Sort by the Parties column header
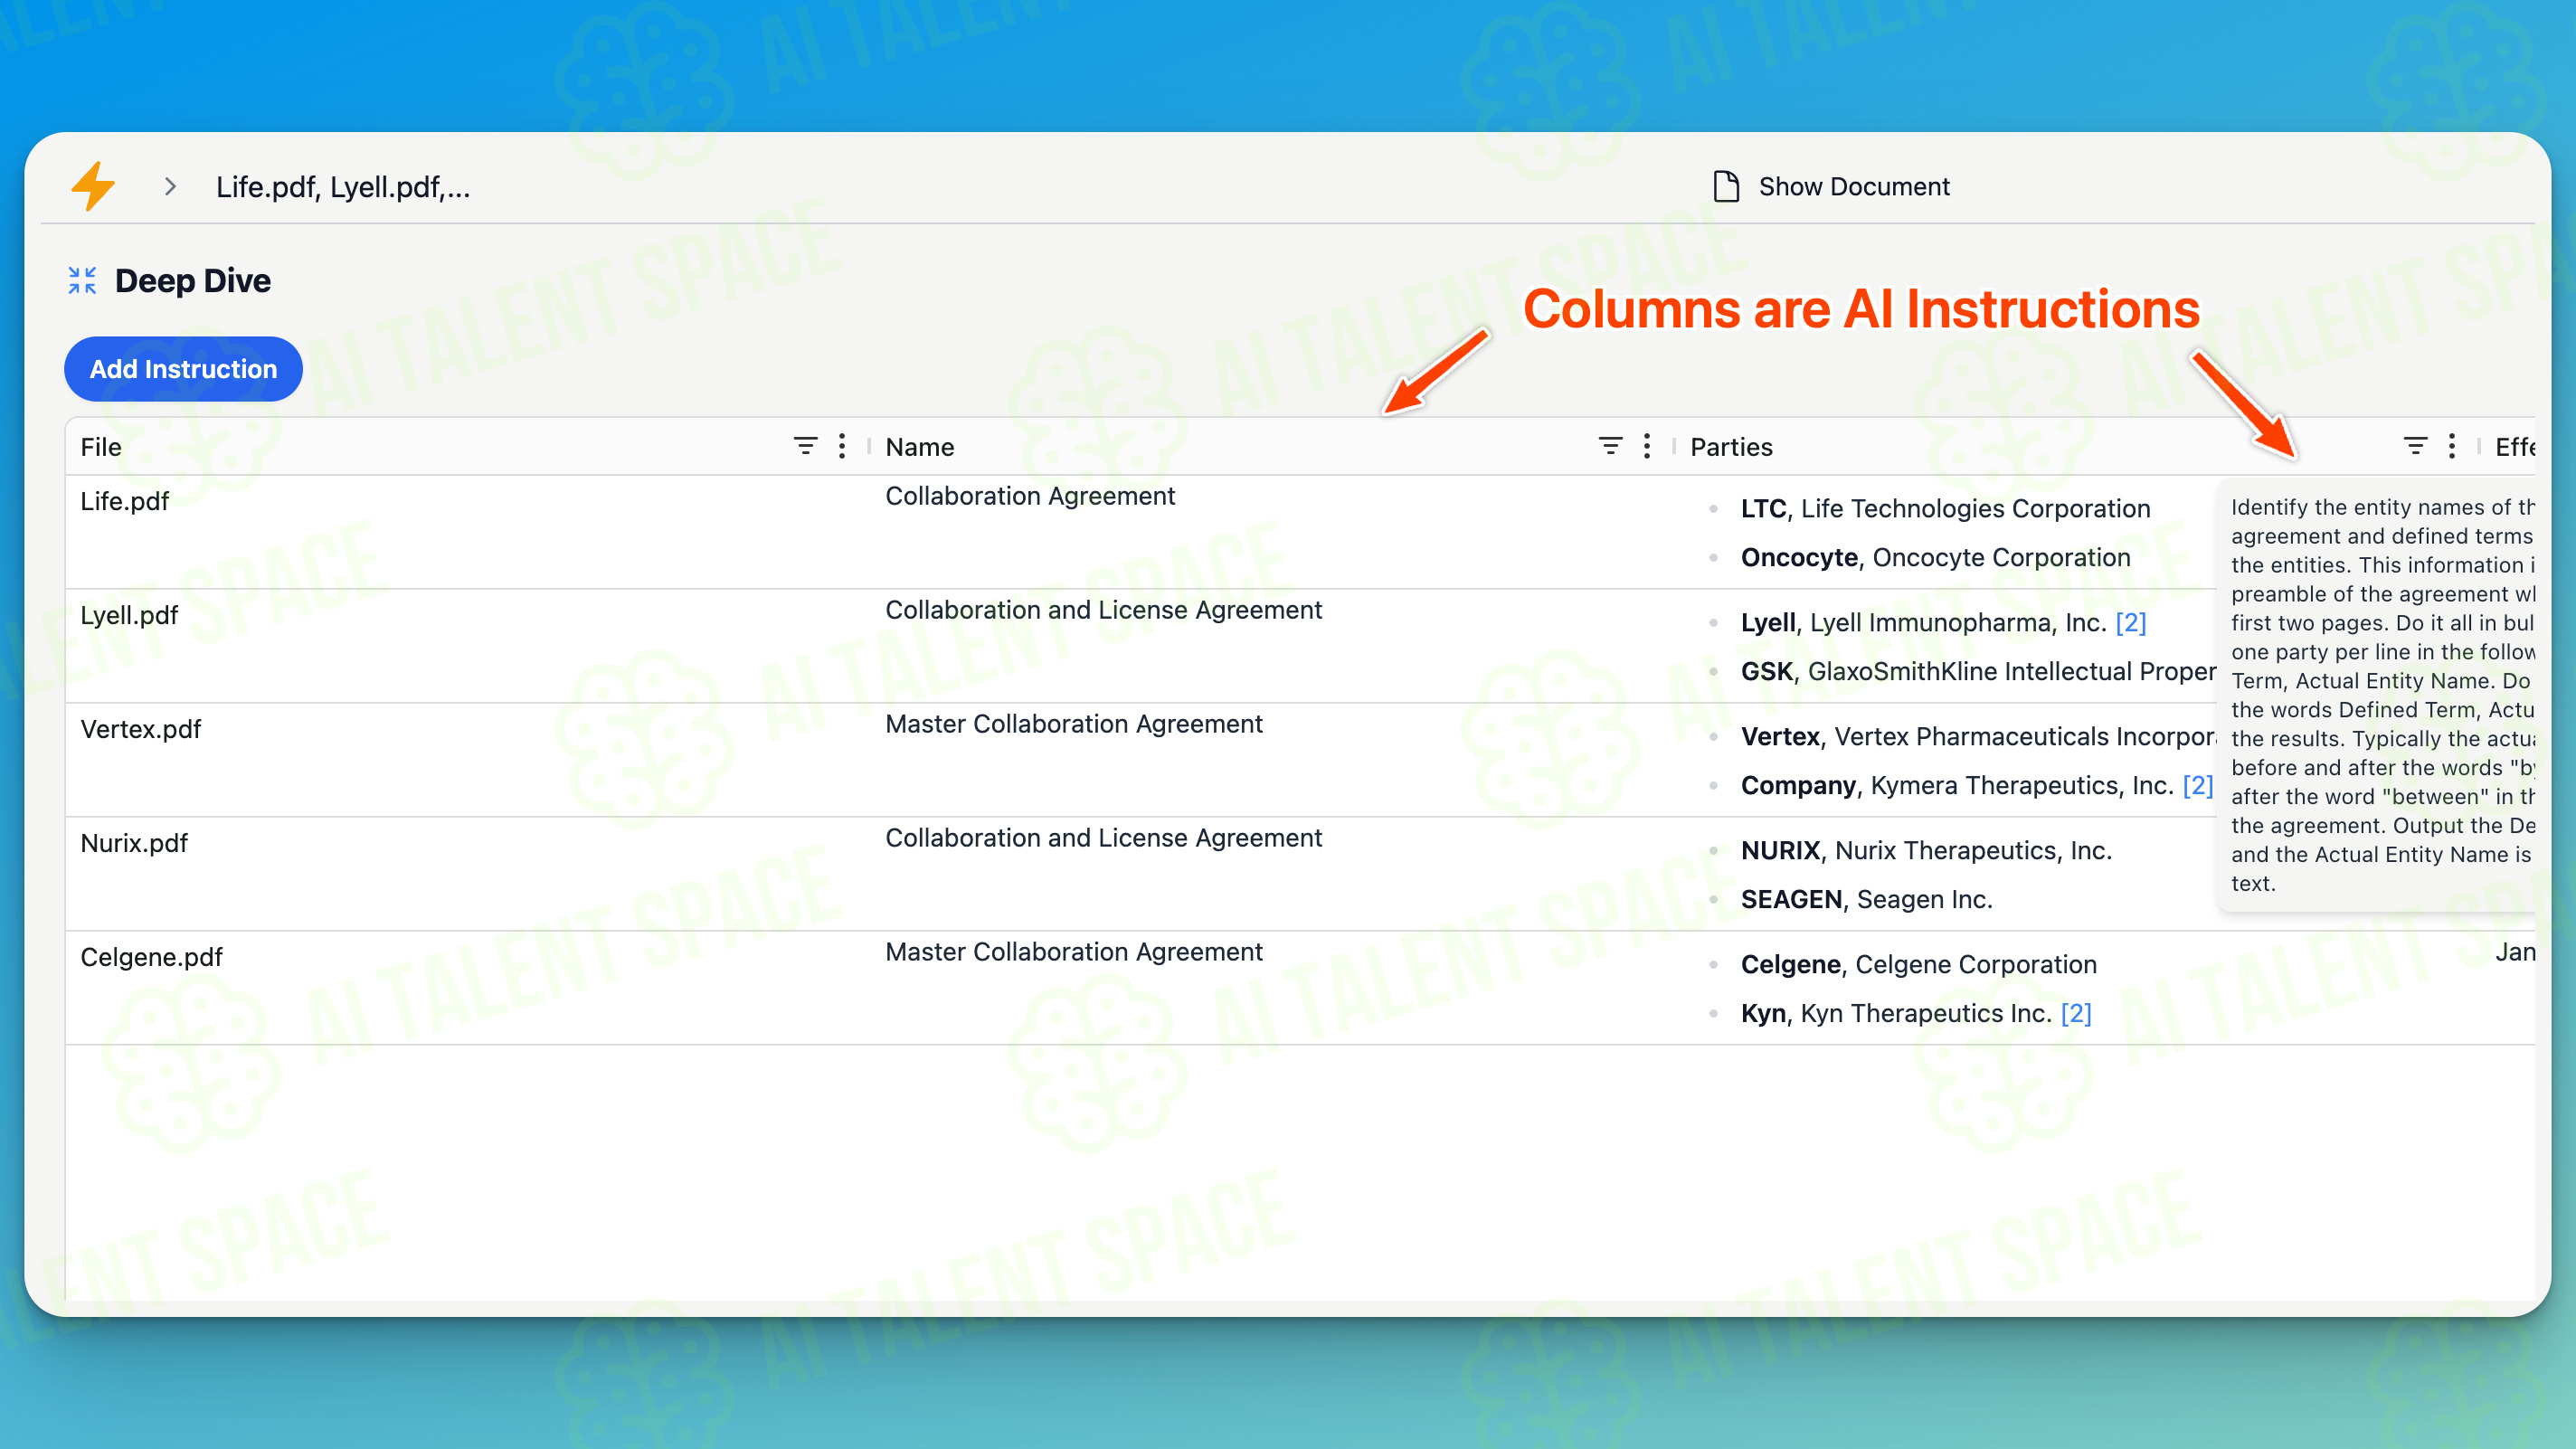The width and height of the screenshot is (2576, 1449). pos(1731,447)
